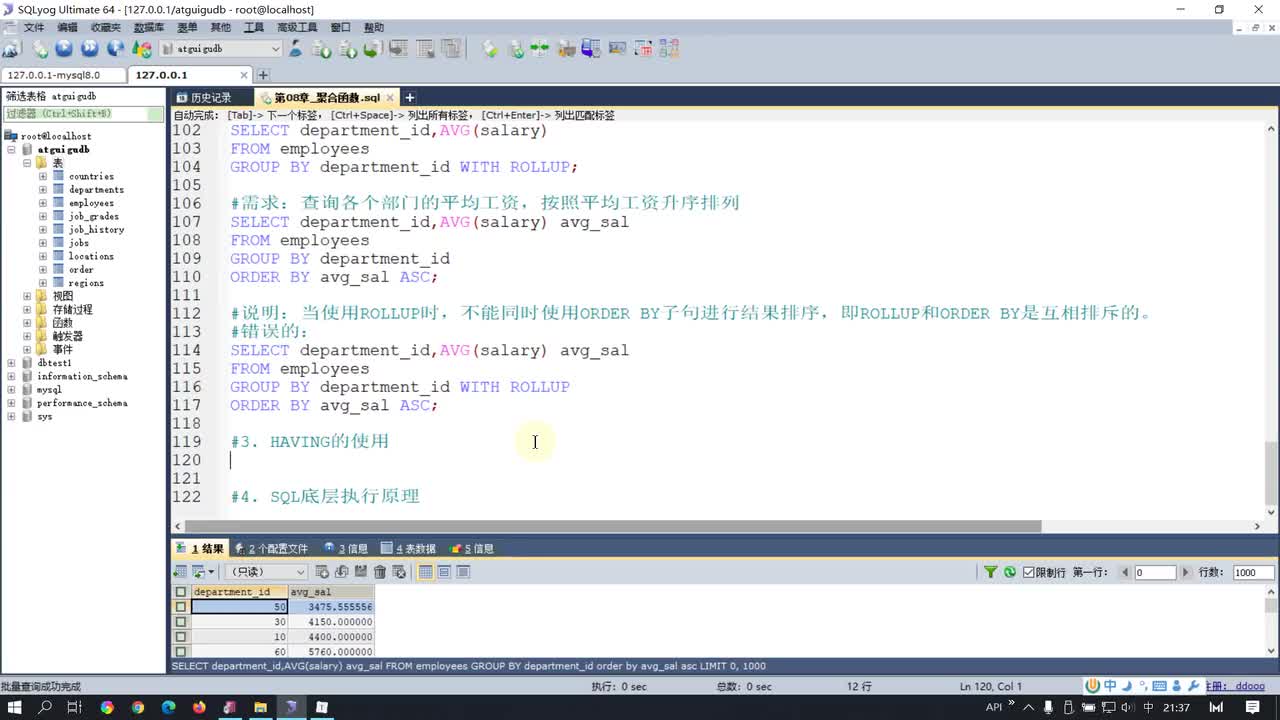Check the row with department_id 50
Screen dimensions: 1280x720
click(181, 607)
